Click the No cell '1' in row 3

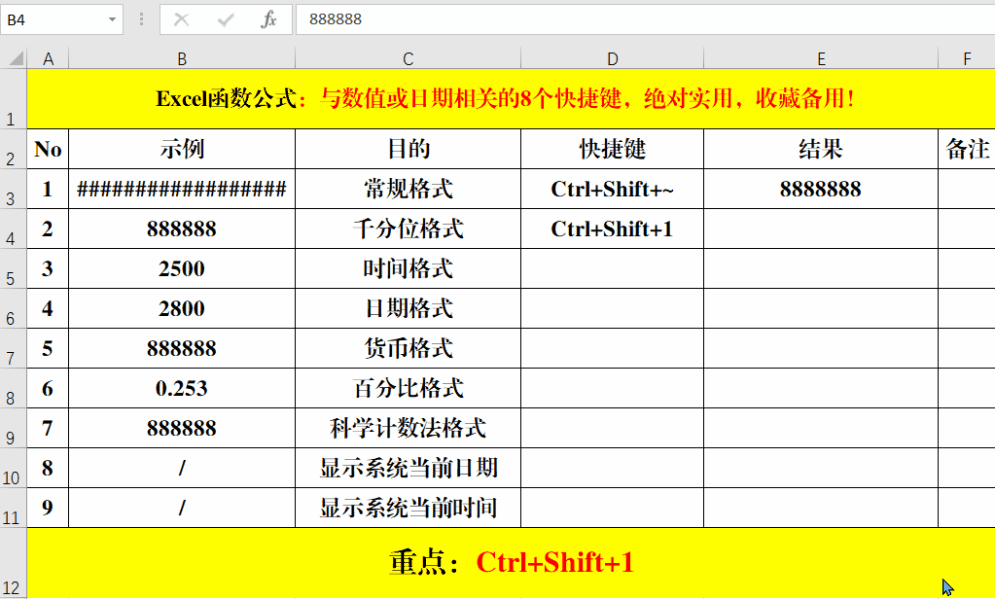[48, 189]
